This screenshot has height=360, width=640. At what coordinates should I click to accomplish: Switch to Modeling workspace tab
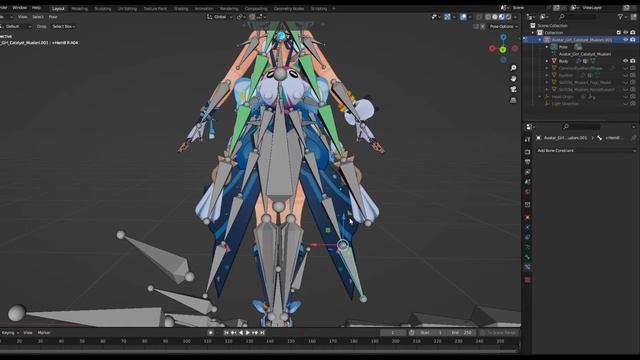pos(80,8)
